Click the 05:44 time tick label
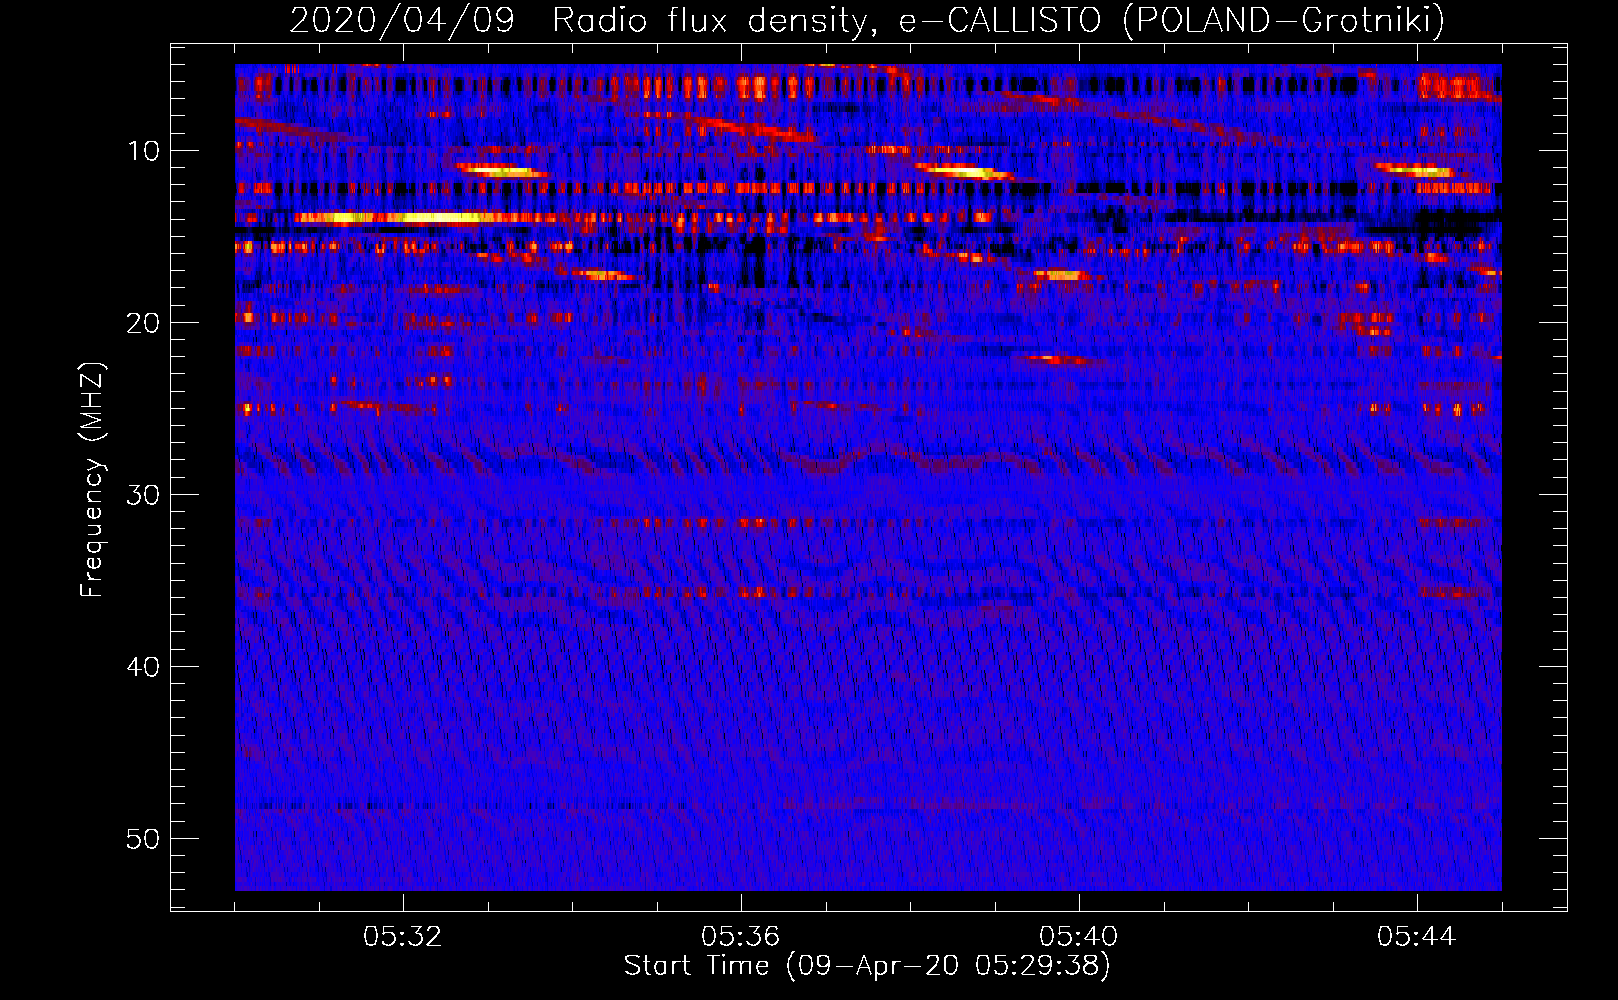This screenshot has height=1000, width=1618. [x=1417, y=937]
